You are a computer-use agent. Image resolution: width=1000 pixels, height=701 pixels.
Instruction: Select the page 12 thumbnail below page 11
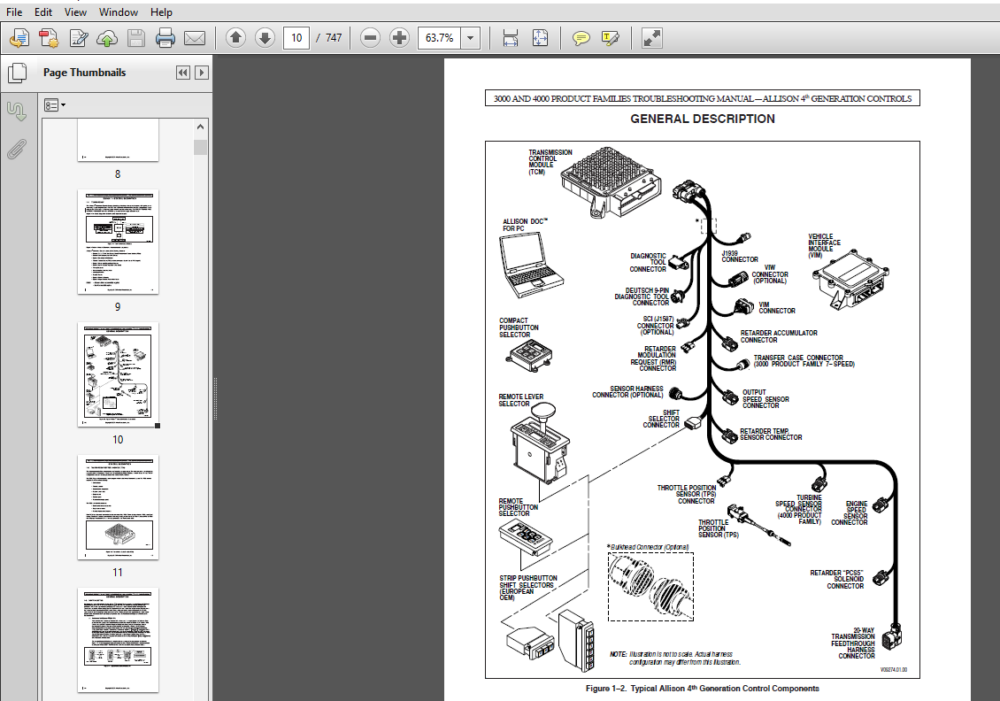(118, 640)
